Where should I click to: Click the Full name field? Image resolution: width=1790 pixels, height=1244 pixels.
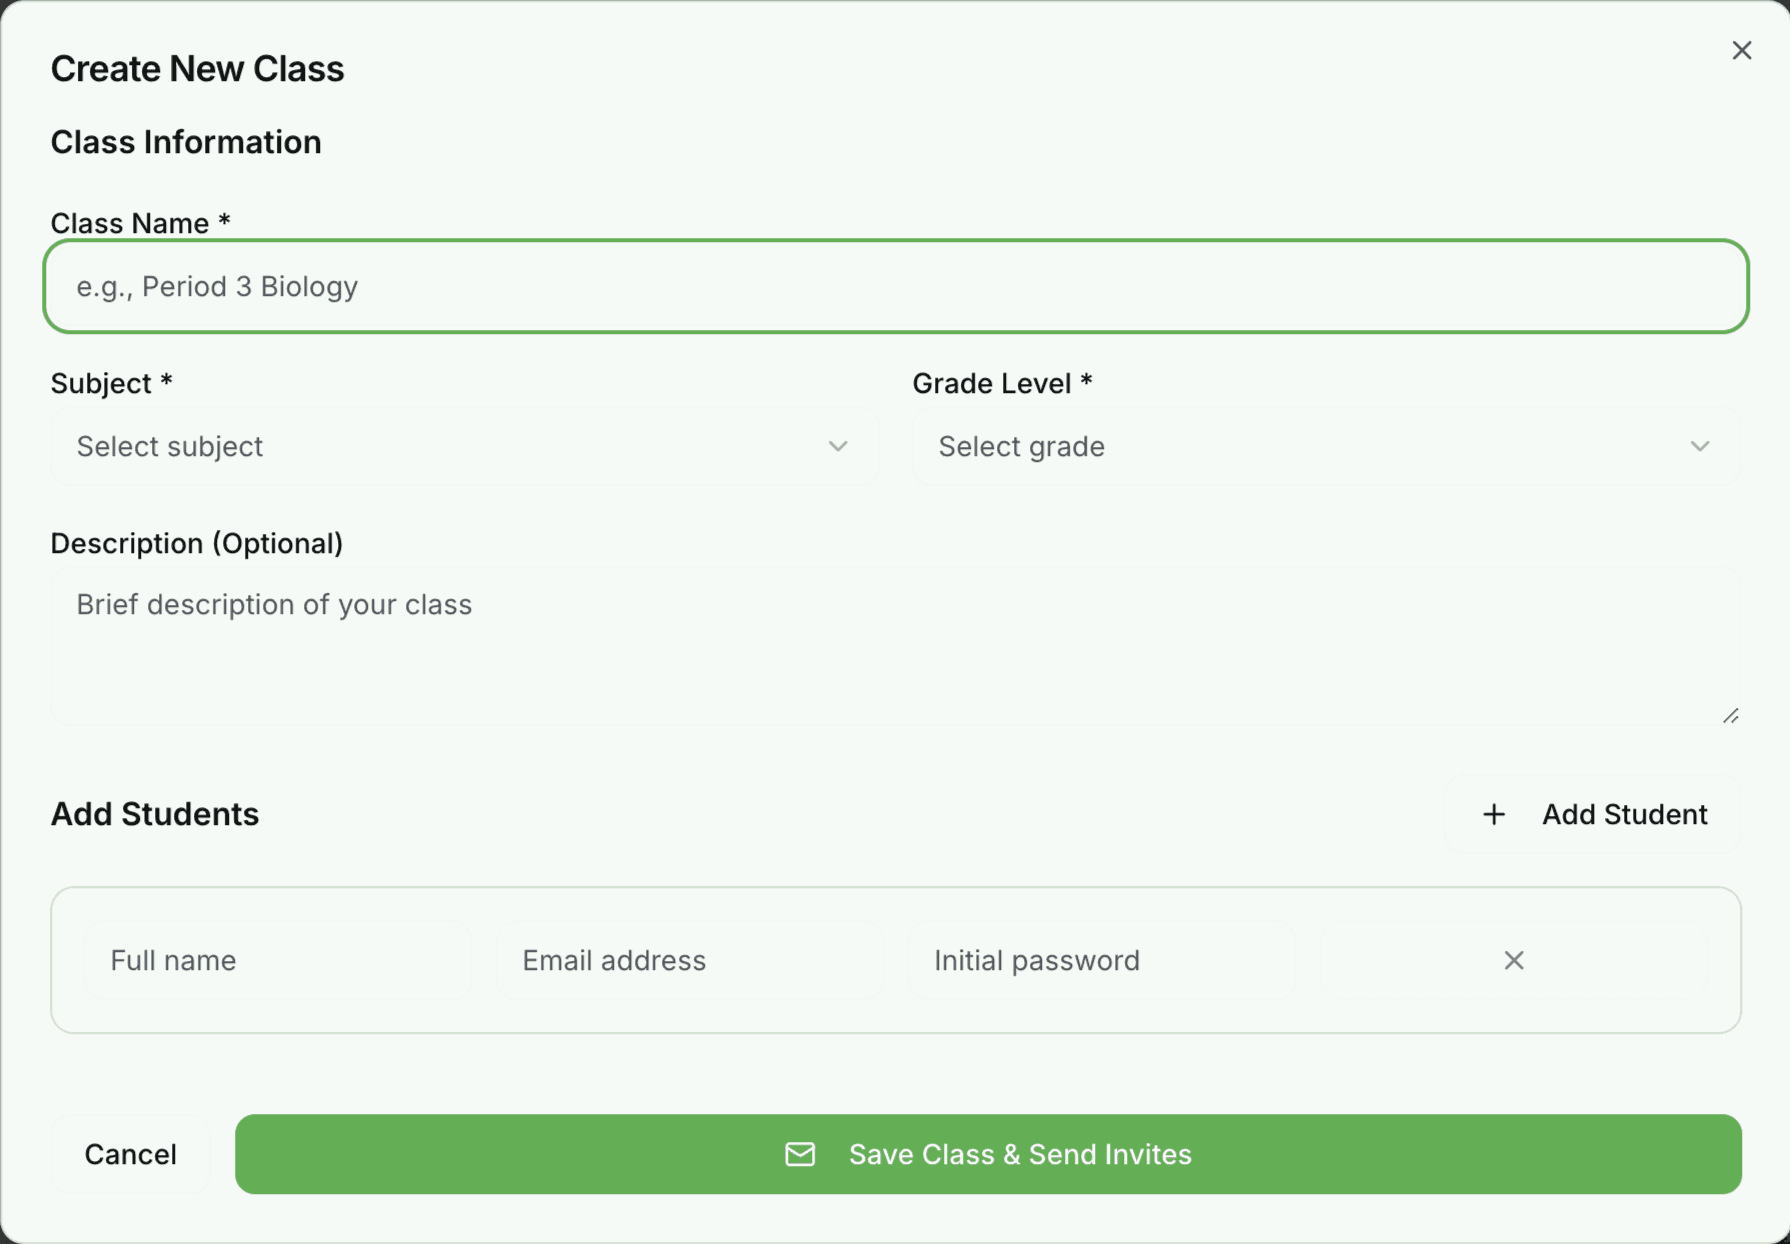pyautogui.click(x=277, y=961)
